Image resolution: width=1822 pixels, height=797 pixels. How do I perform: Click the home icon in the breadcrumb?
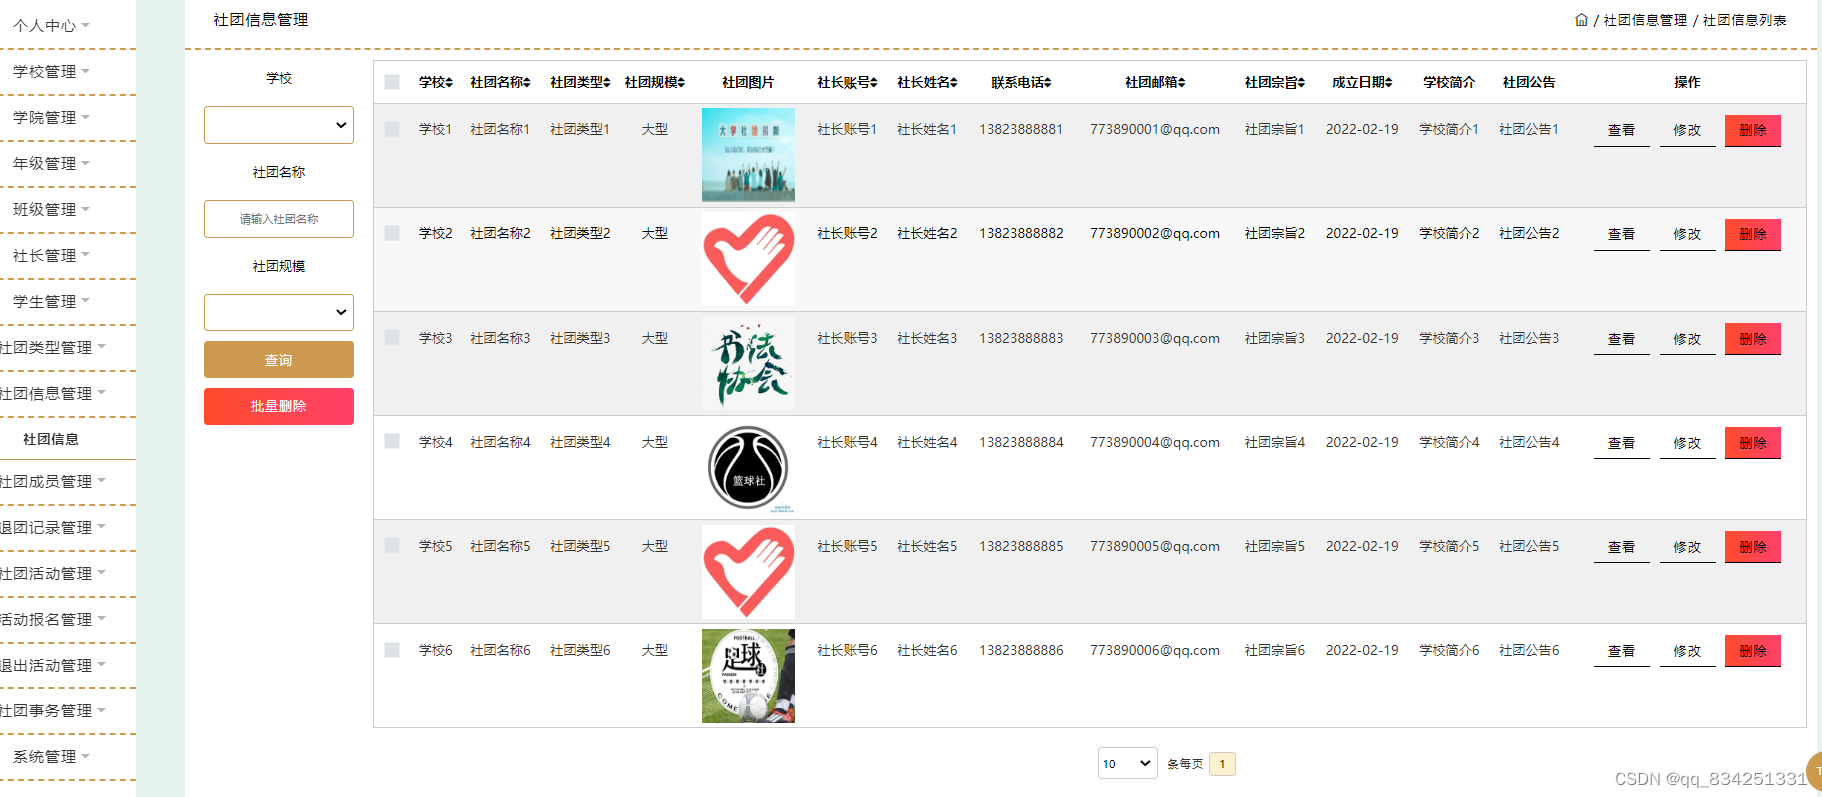pyautogui.click(x=1581, y=20)
